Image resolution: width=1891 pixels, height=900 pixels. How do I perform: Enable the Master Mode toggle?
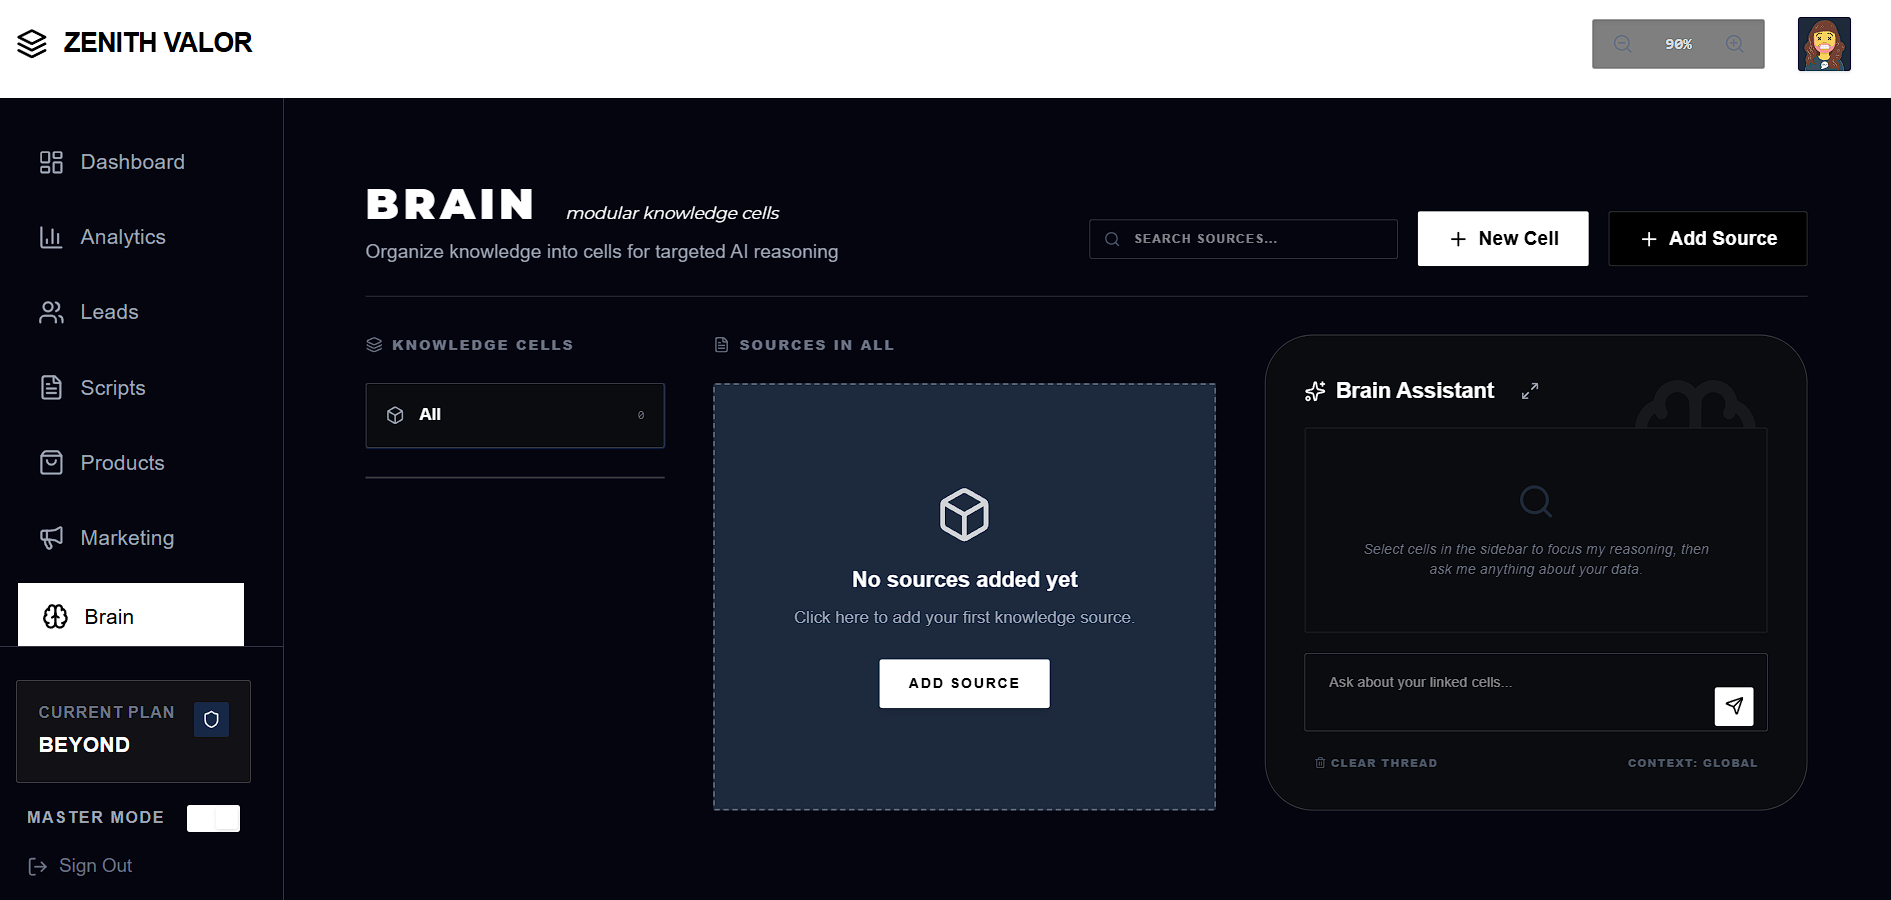[213, 818]
